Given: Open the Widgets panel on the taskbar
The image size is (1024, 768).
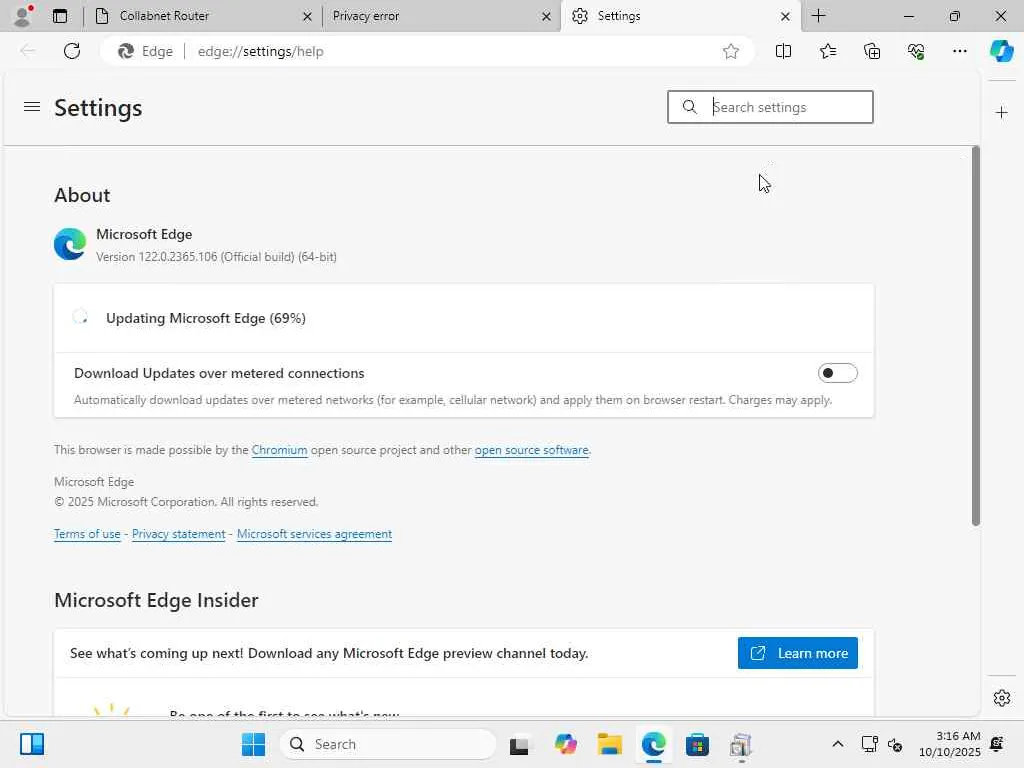Looking at the screenshot, I should [x=31, y=744].
